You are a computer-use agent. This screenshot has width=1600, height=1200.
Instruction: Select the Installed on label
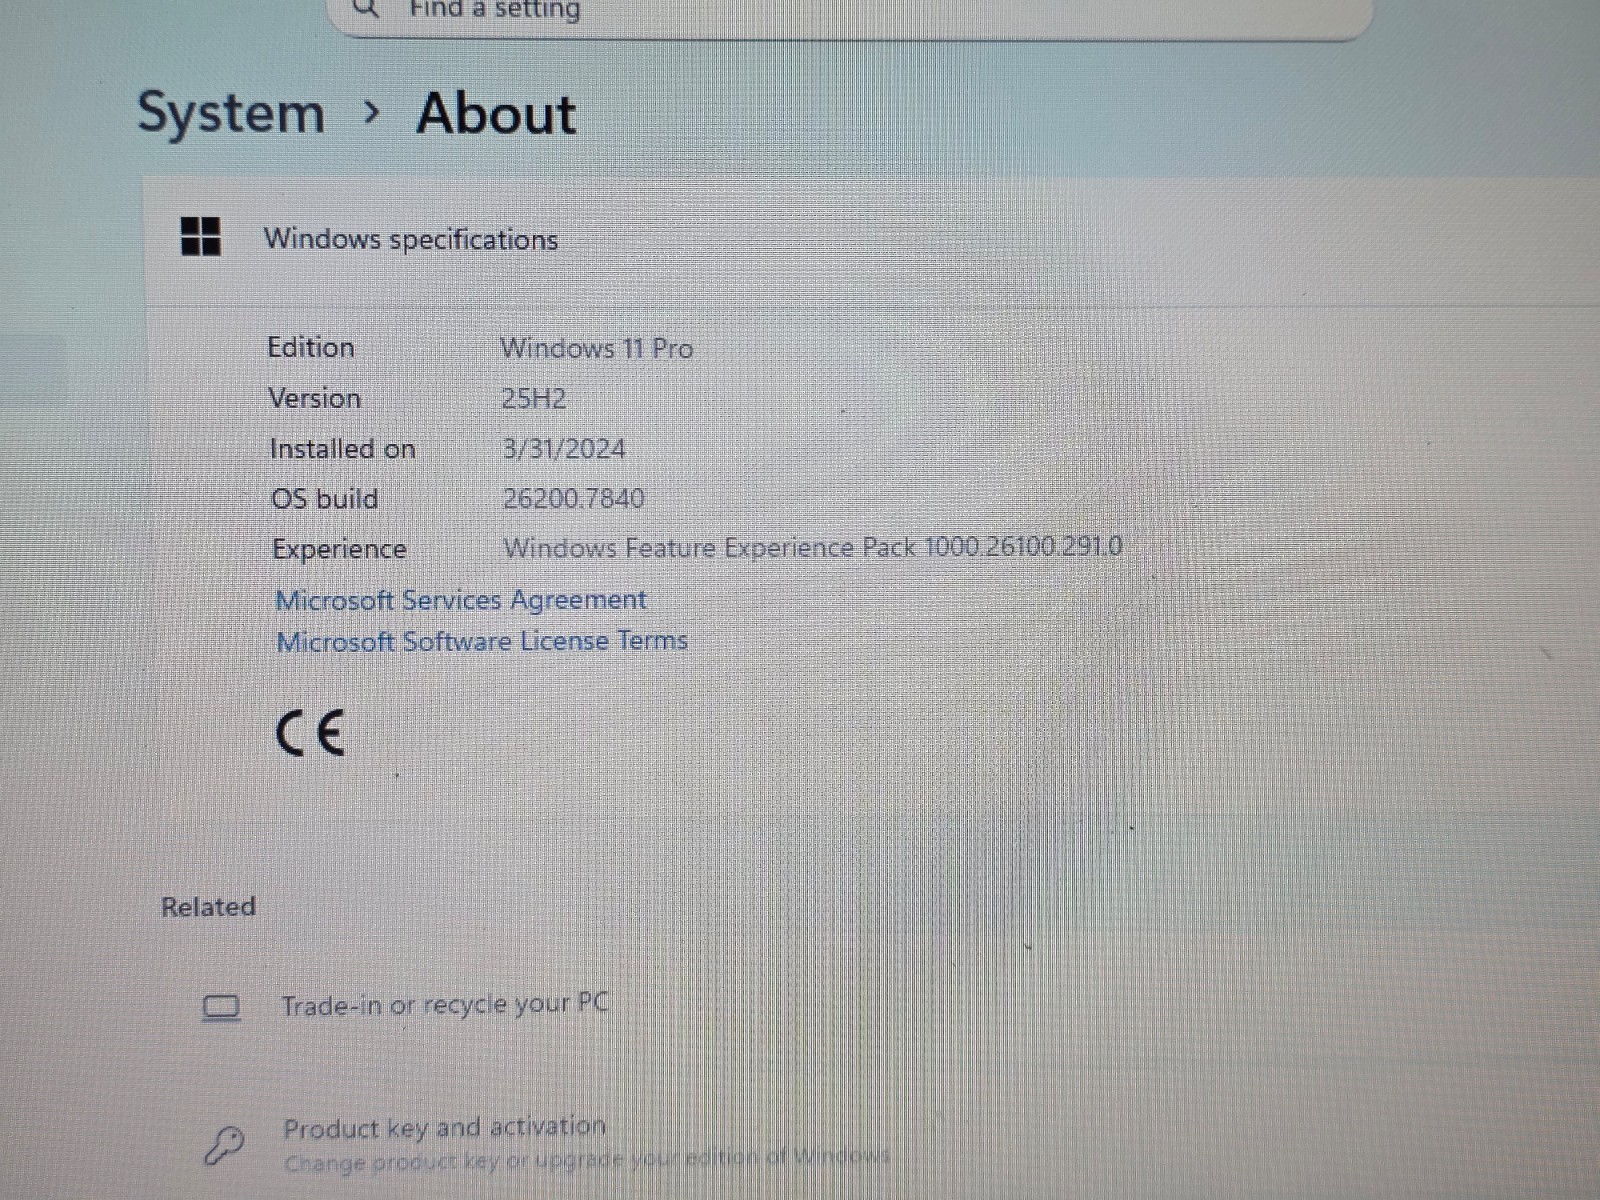pos(343,449)
